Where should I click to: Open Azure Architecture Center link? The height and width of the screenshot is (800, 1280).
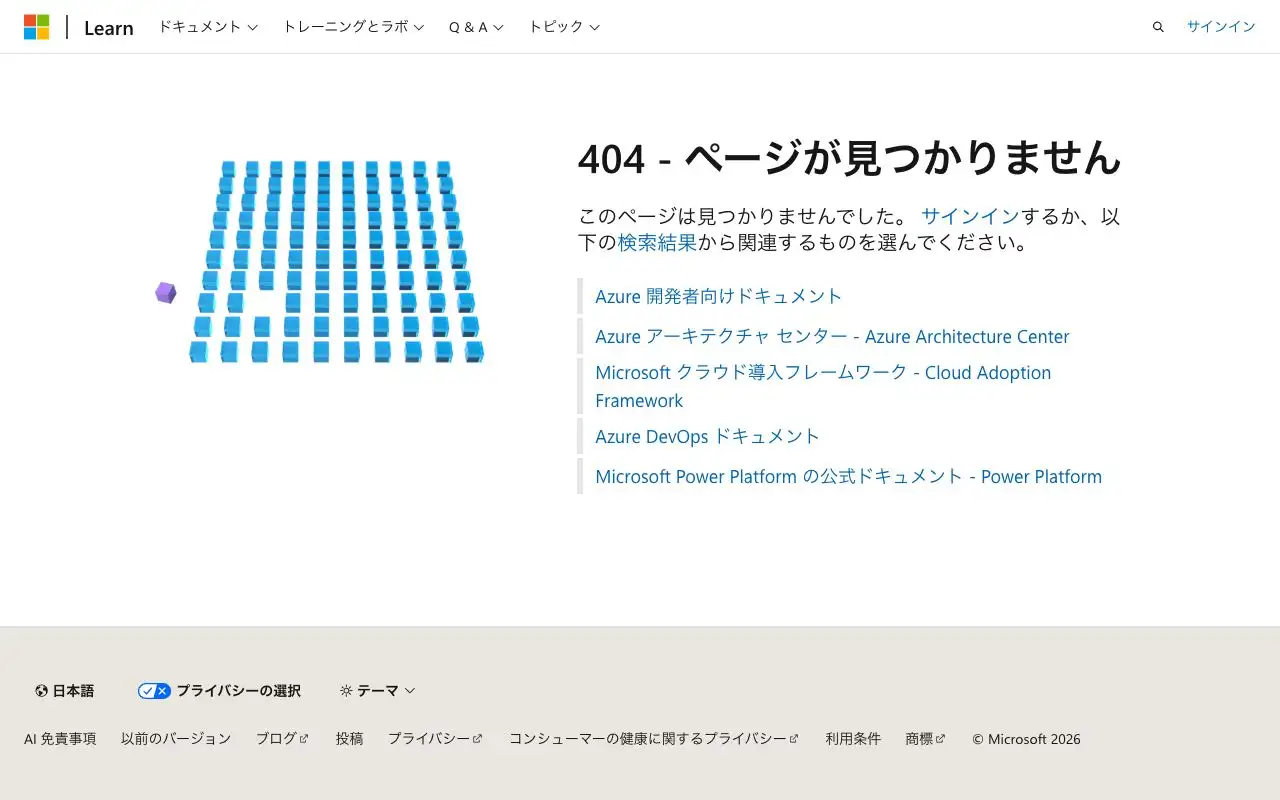click(832, 337)
